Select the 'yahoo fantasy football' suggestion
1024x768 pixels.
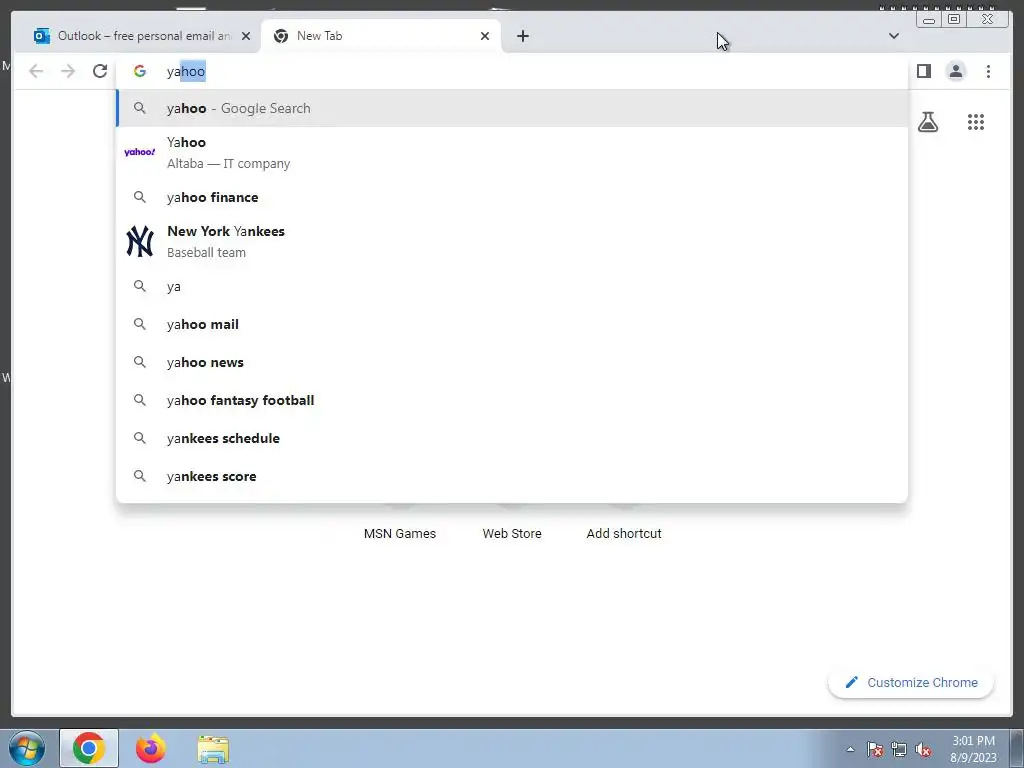(512, 400)
